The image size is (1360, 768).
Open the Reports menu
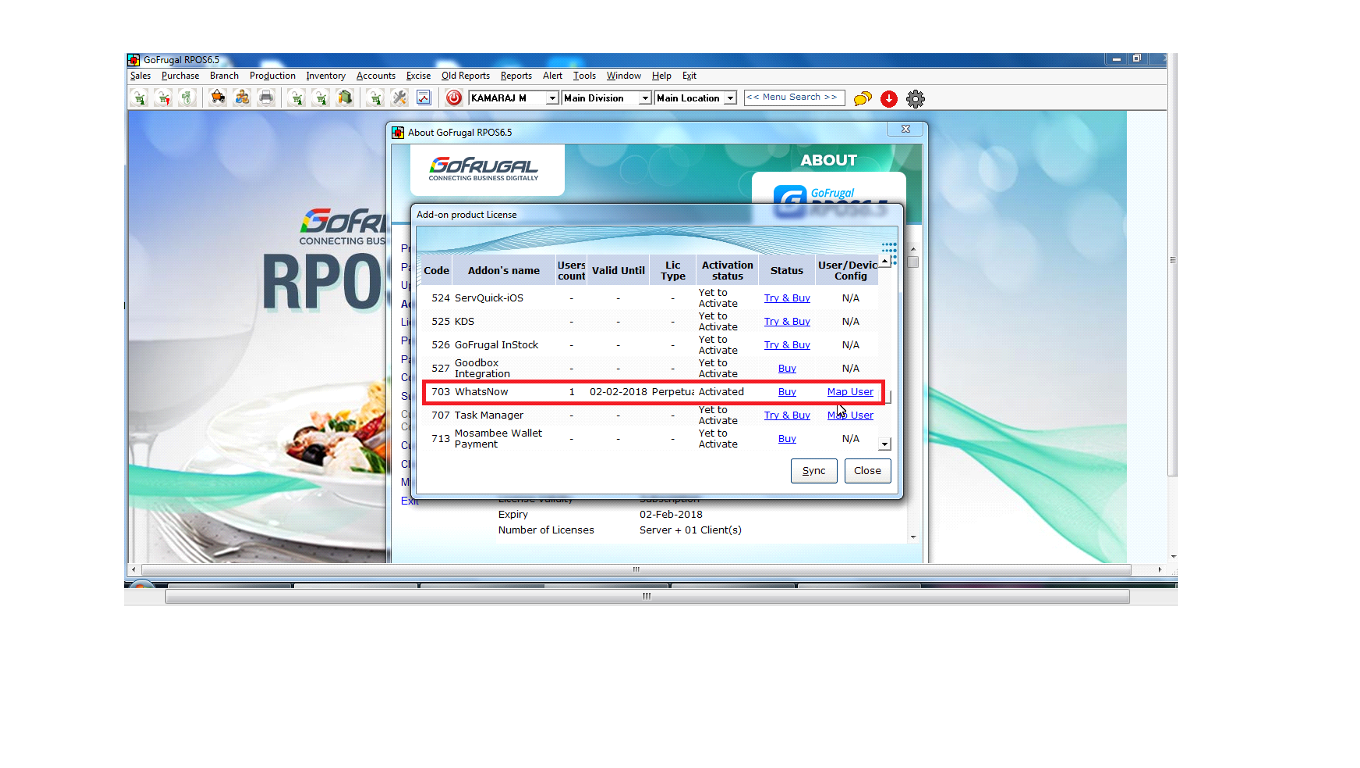click(516, 76)
